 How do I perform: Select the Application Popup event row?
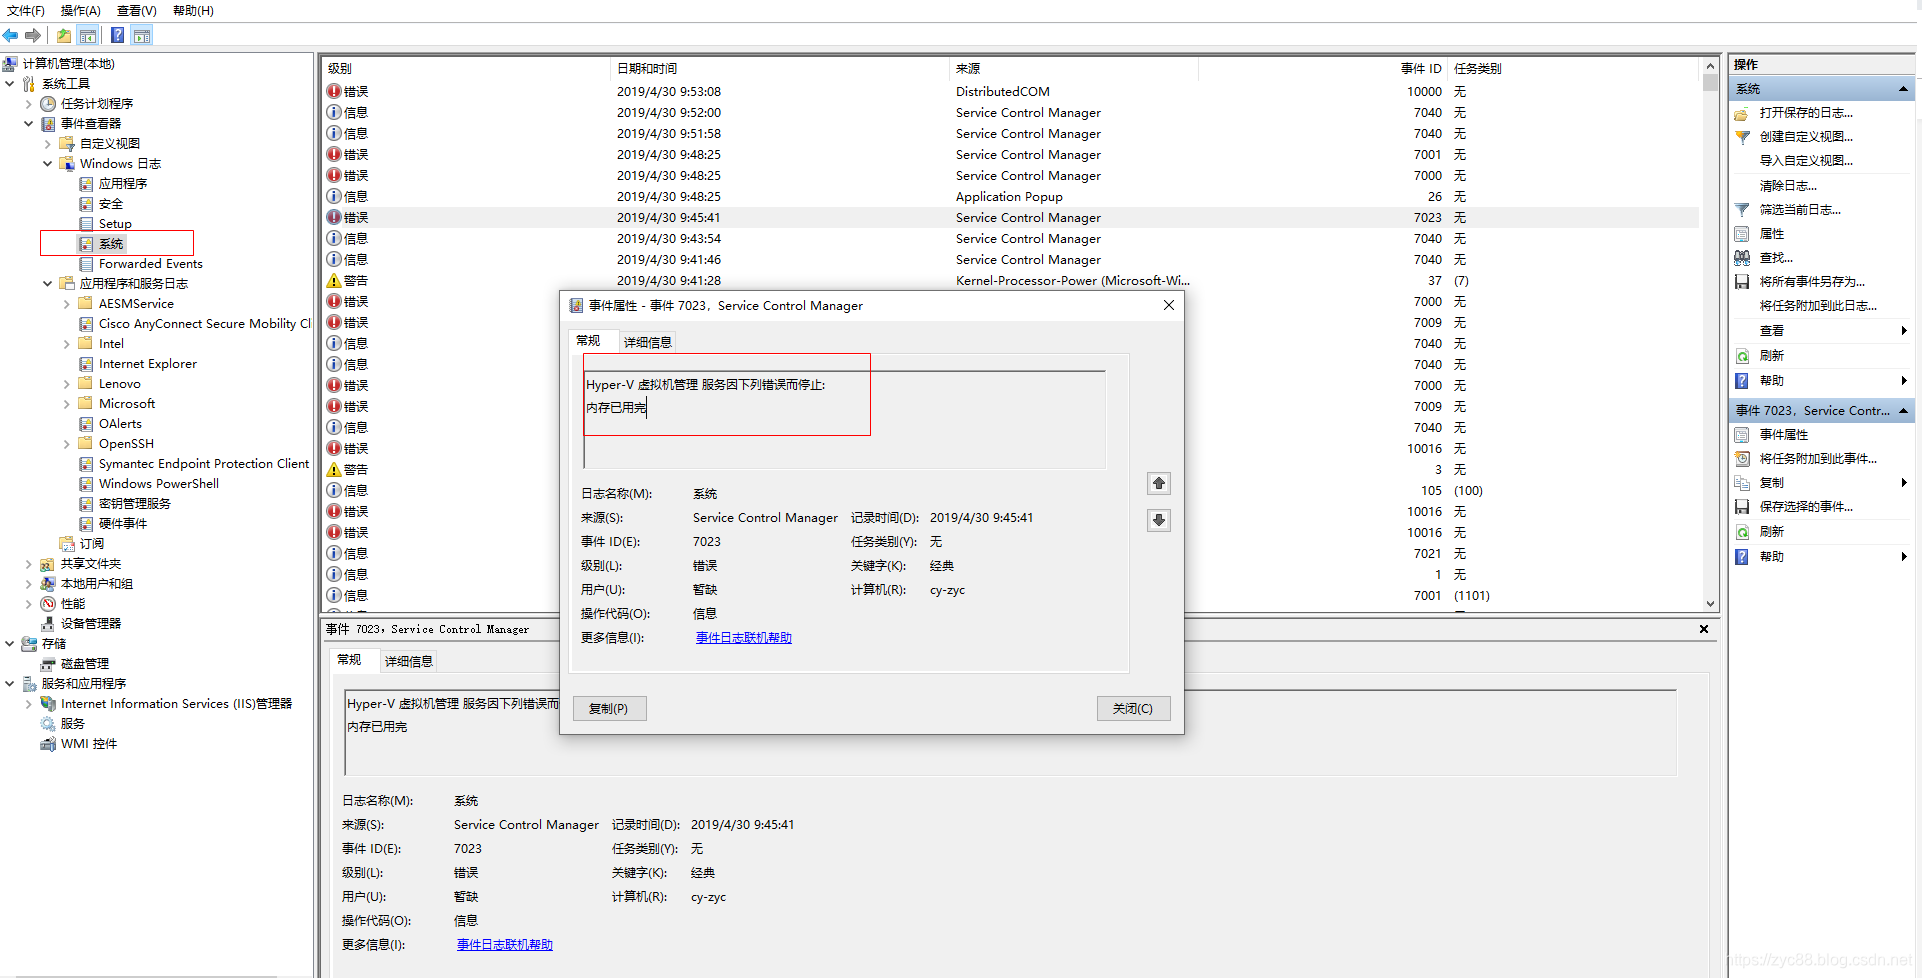point(1011,197)
